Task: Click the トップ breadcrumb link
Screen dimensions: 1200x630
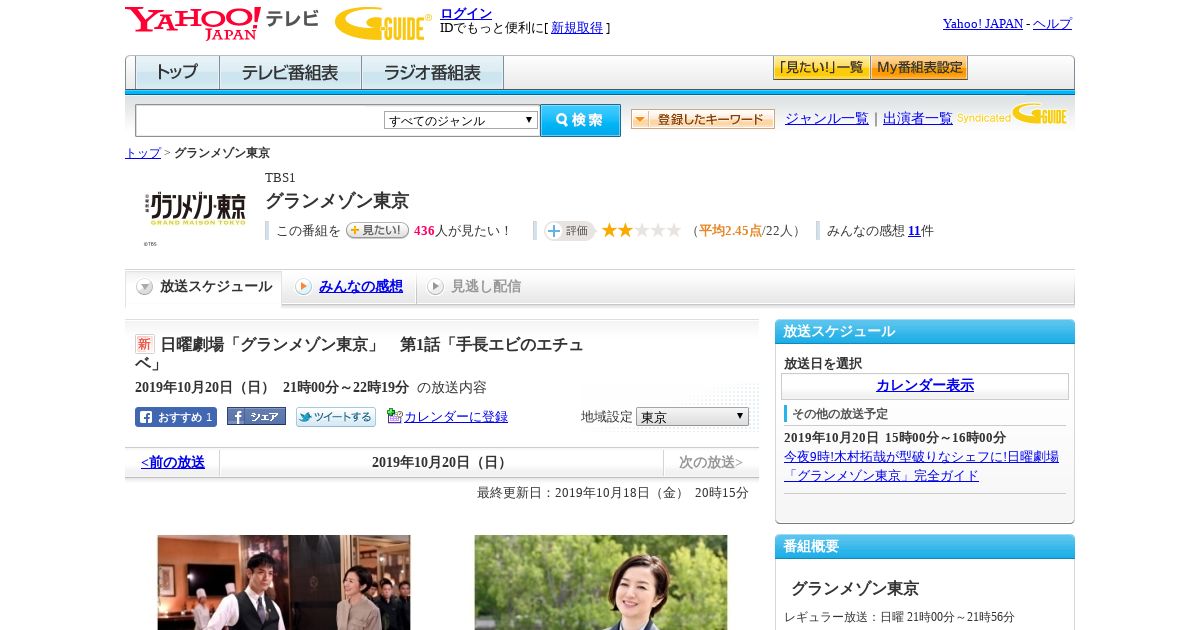Action: pyautogui.click(x=143, y=153)
